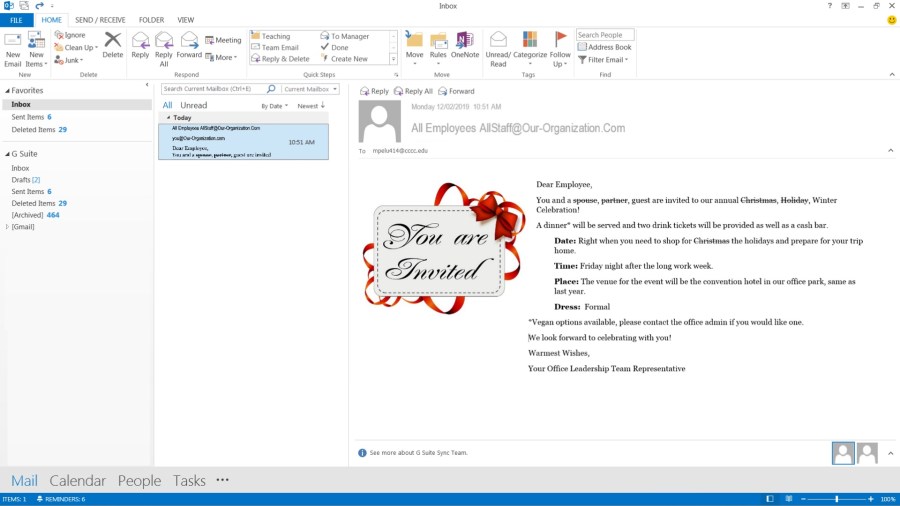Open Inbox under G Suite
Viewport: 900px width, 506px height.
(20, 168)
